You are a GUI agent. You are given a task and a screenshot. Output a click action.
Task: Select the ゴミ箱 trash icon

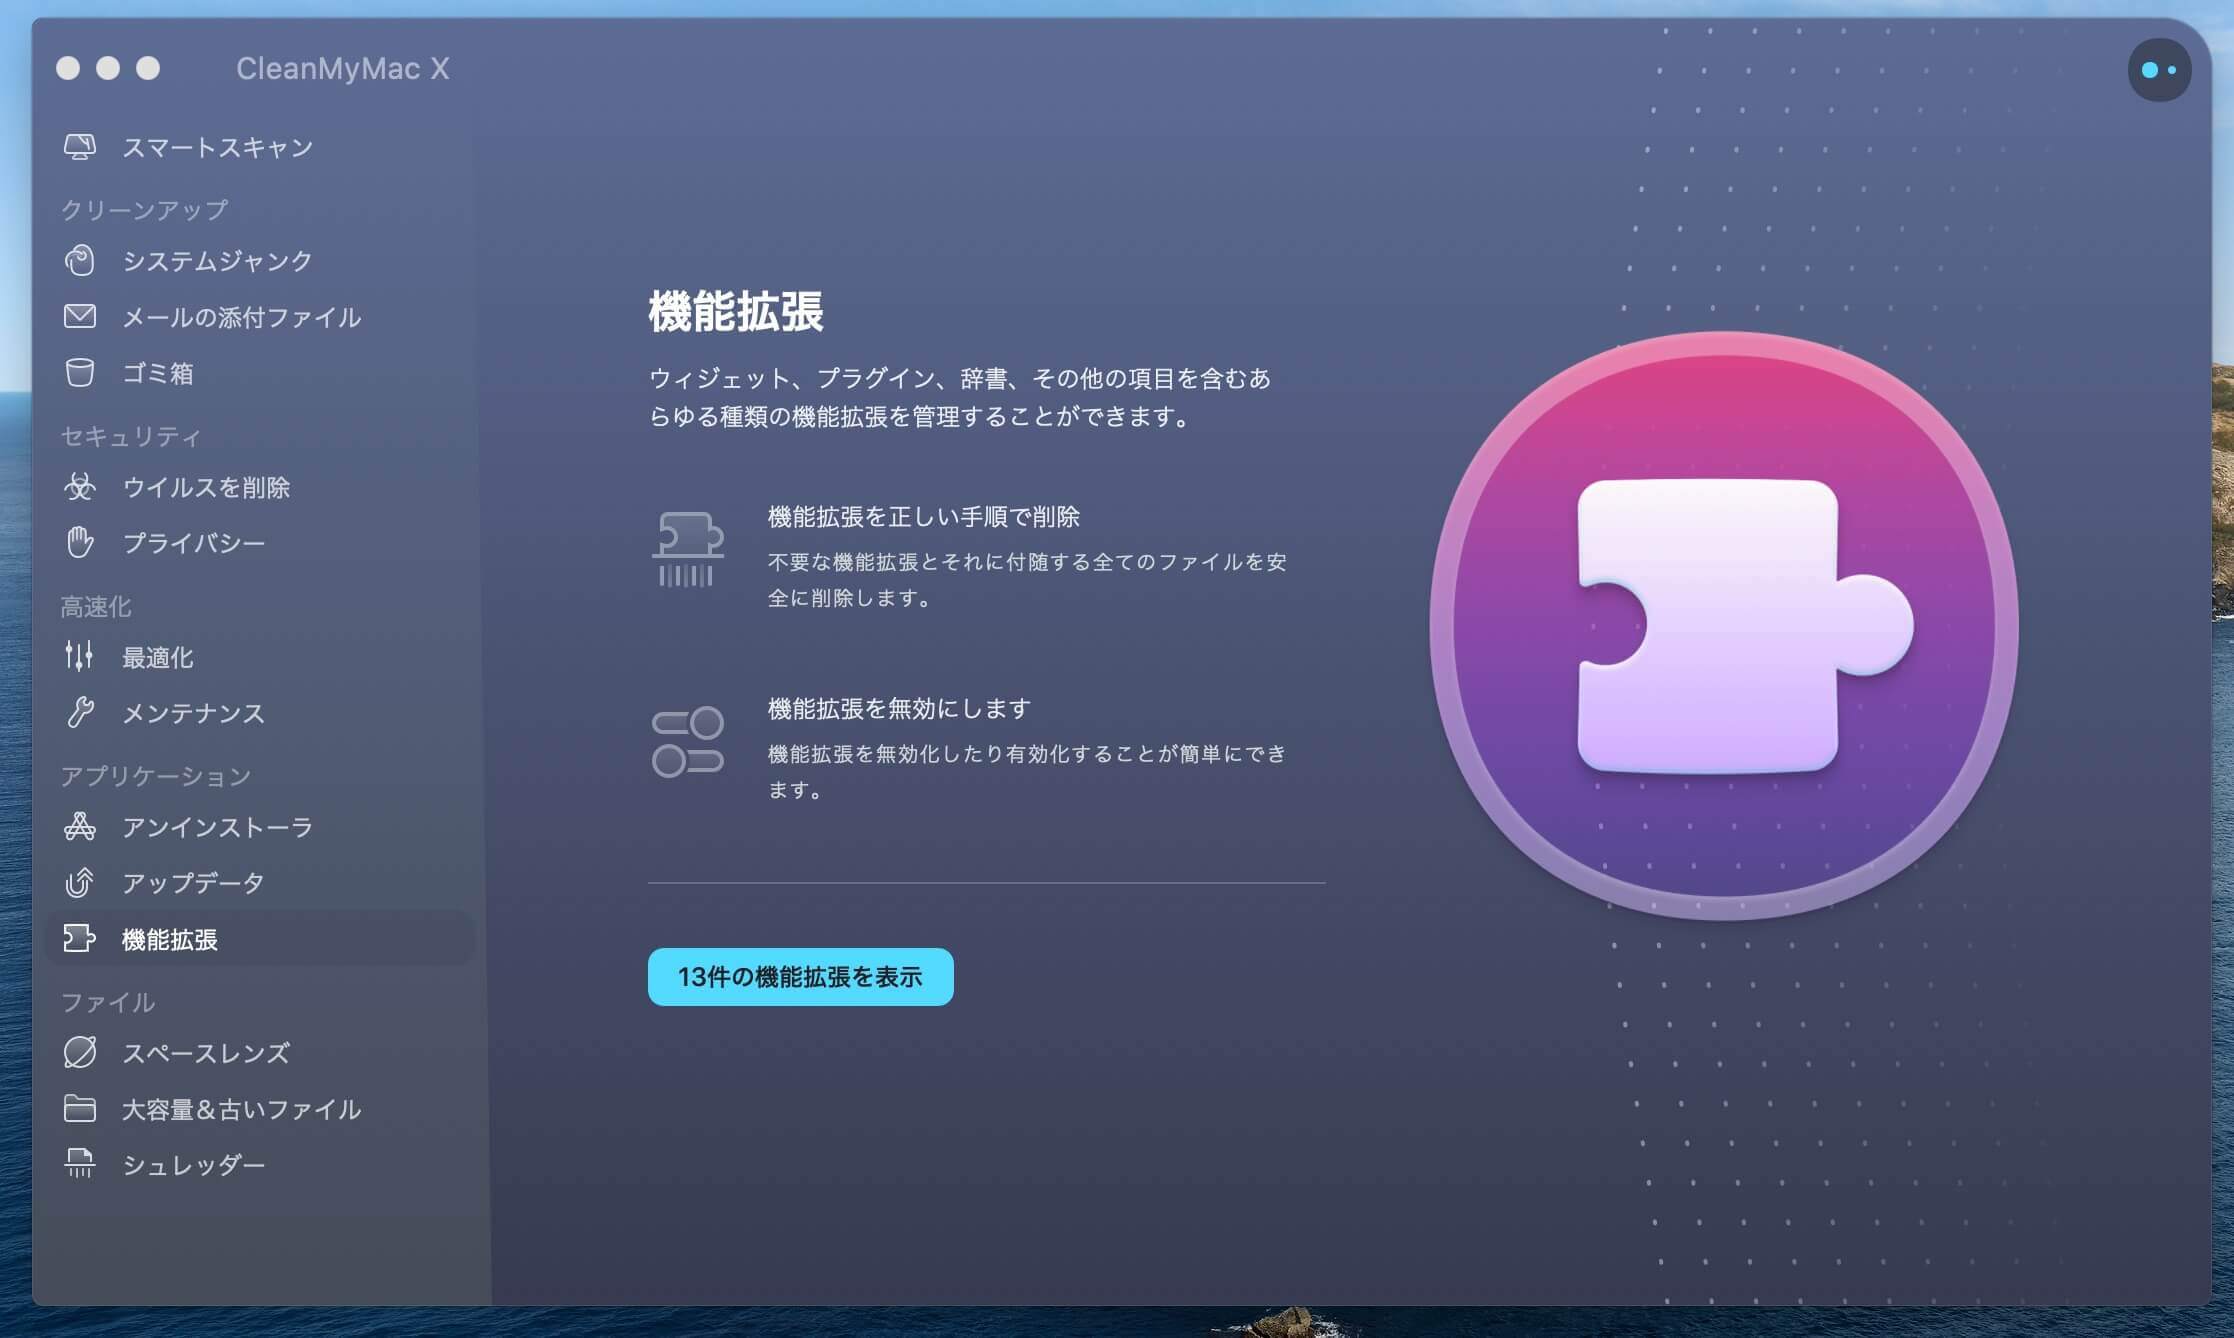(81, 373)
